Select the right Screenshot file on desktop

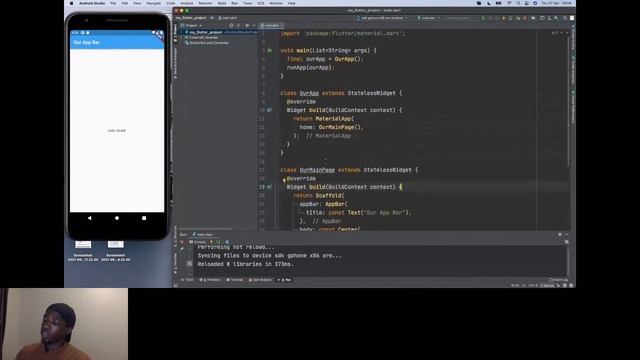point(116,251)
